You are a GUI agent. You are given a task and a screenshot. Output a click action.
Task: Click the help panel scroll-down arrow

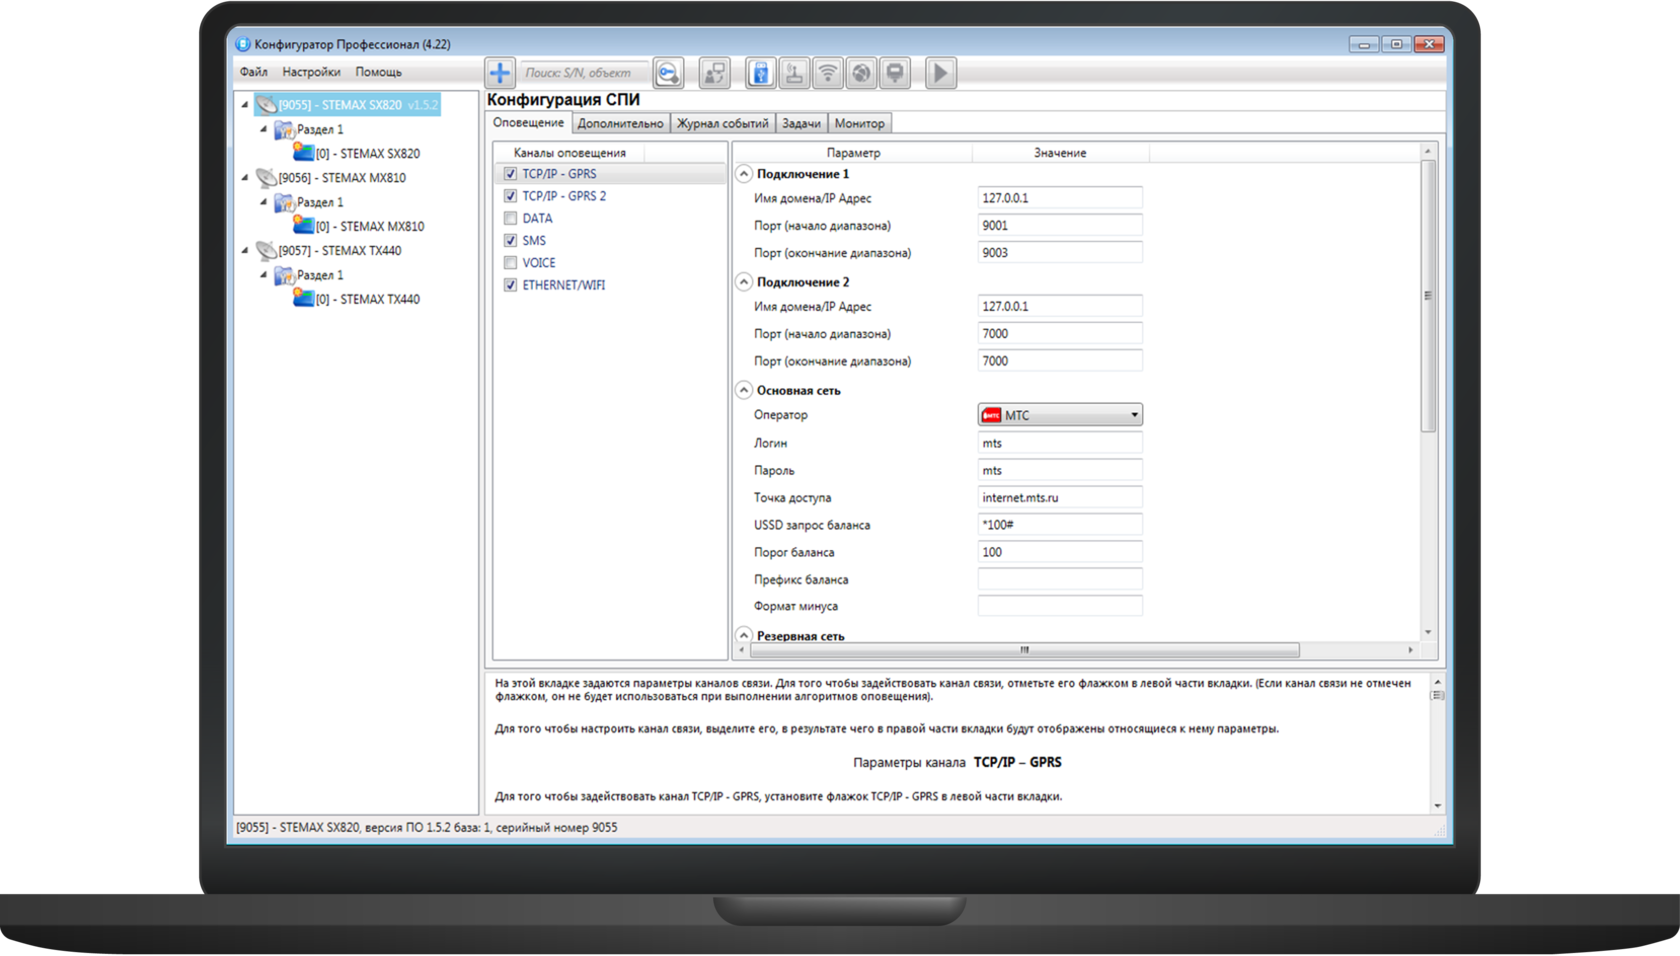(x=1438, y=806)
